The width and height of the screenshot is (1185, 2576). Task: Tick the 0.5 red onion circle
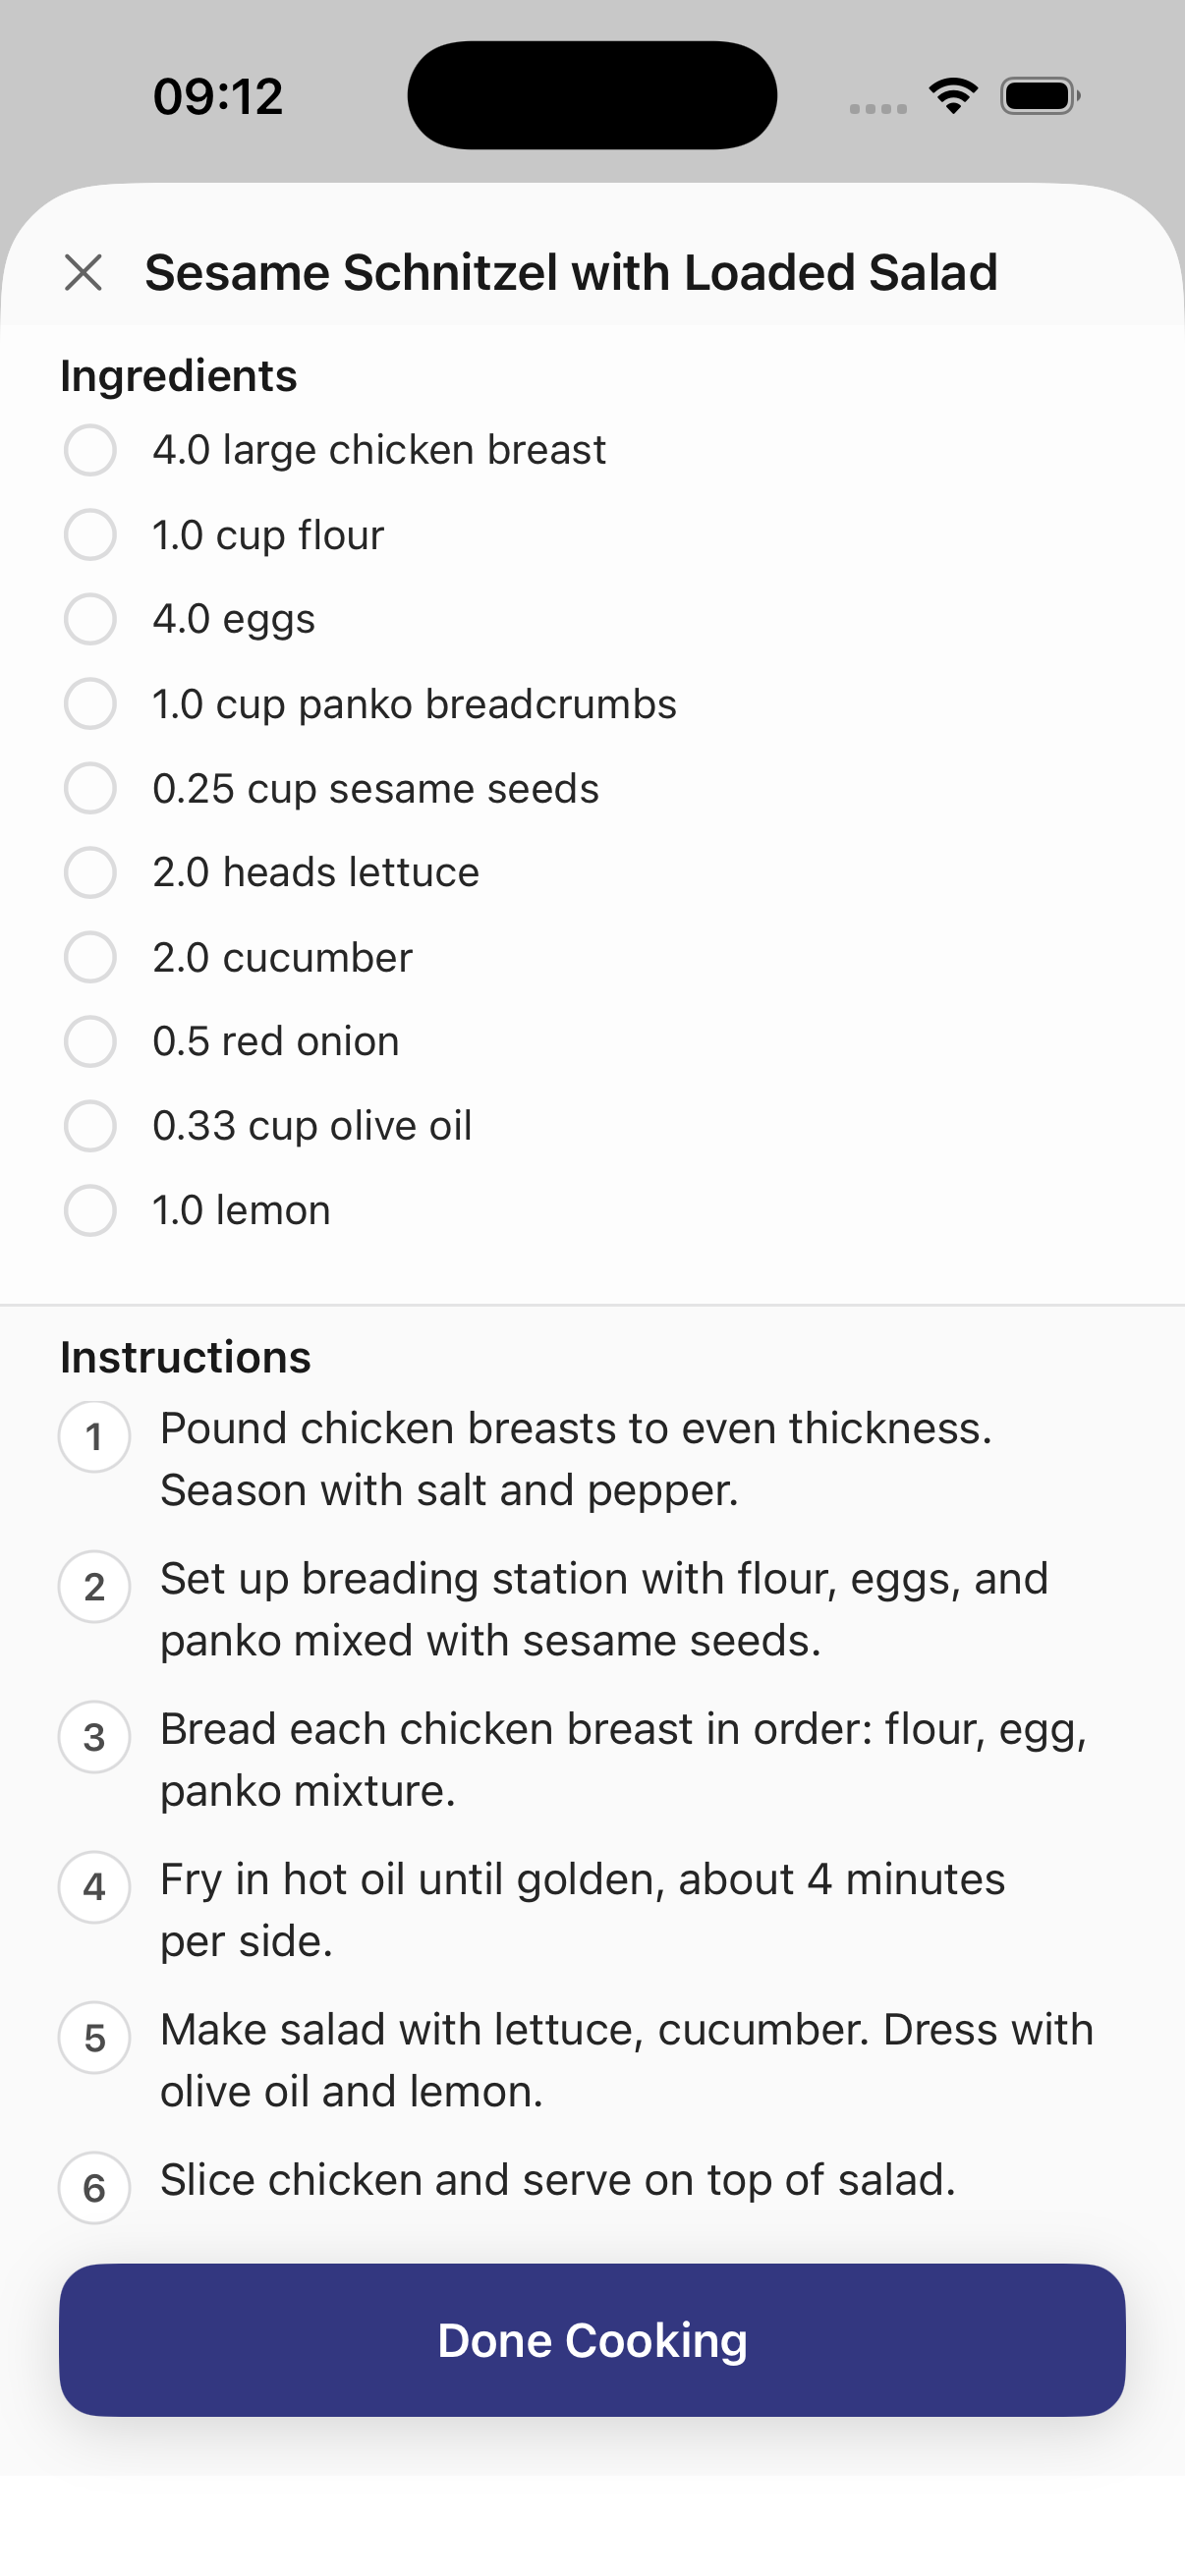(90, 1041)
